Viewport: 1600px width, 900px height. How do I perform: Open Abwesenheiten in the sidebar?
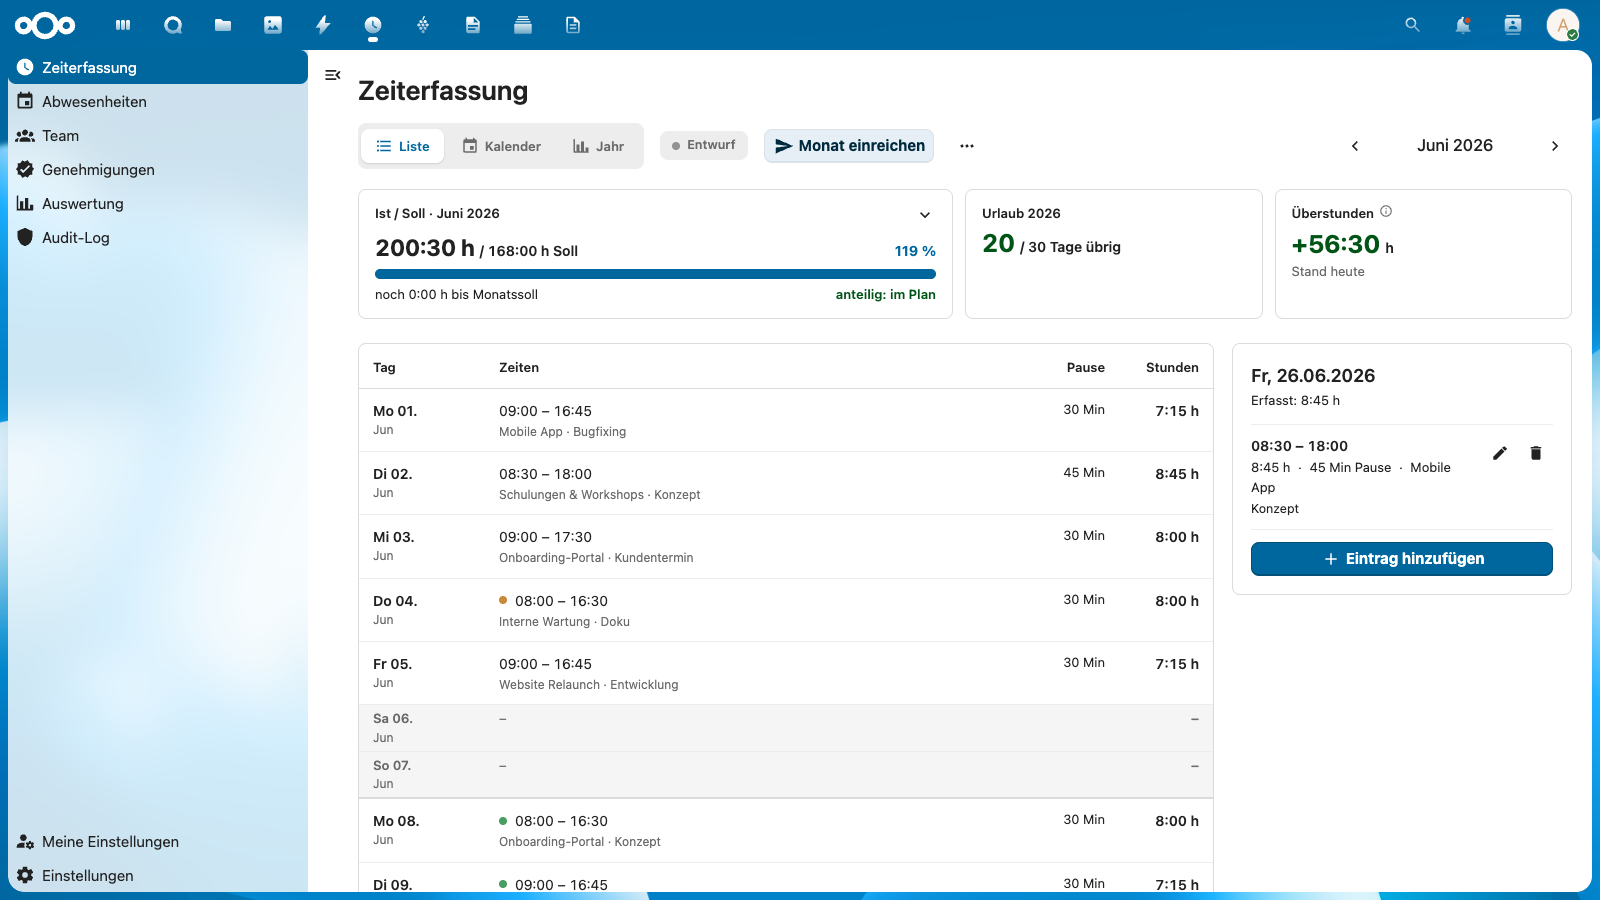[158, 101]
